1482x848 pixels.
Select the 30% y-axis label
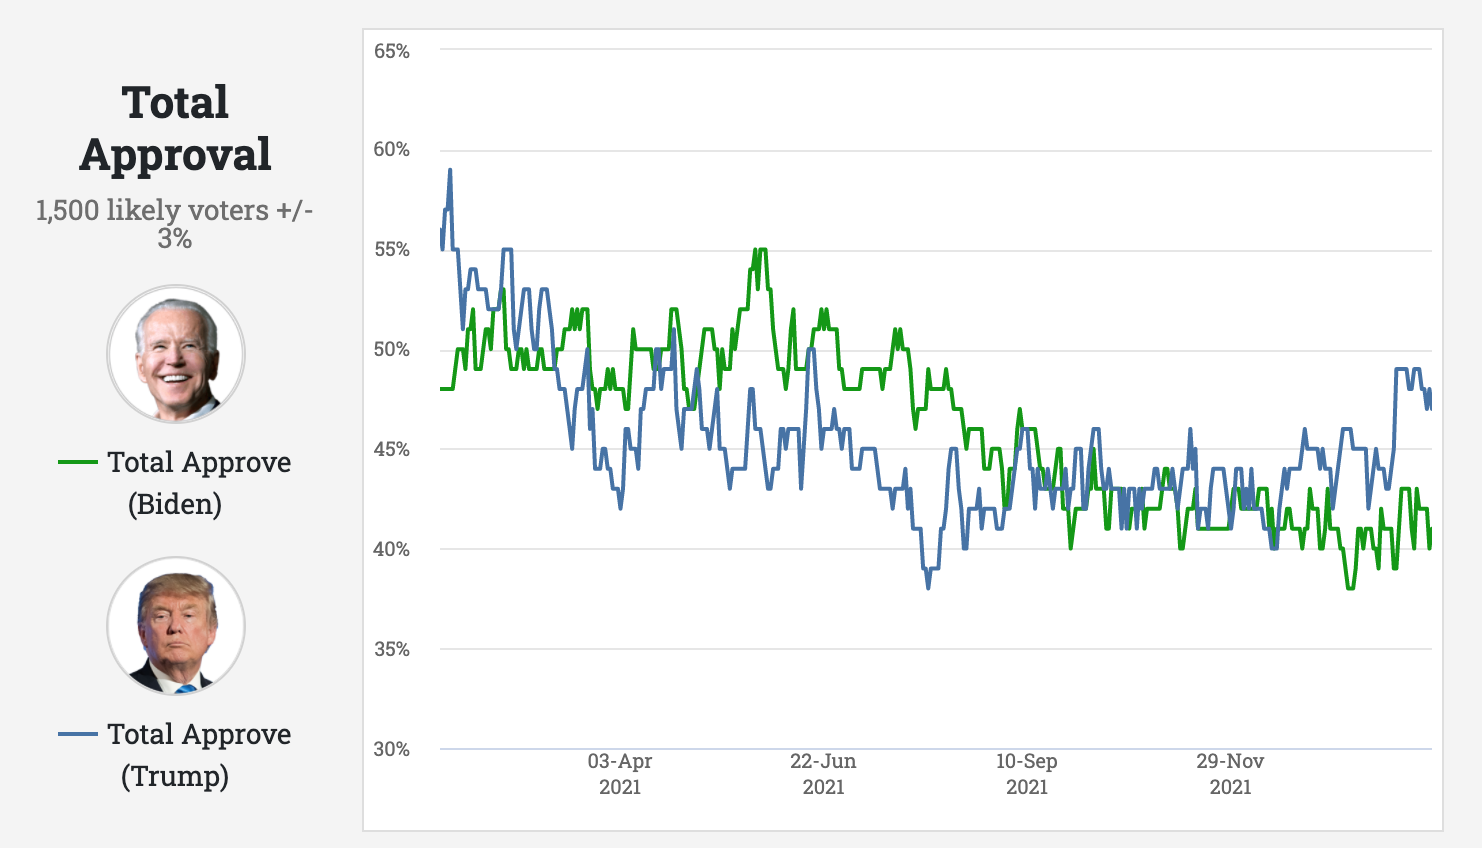point(392,749)
